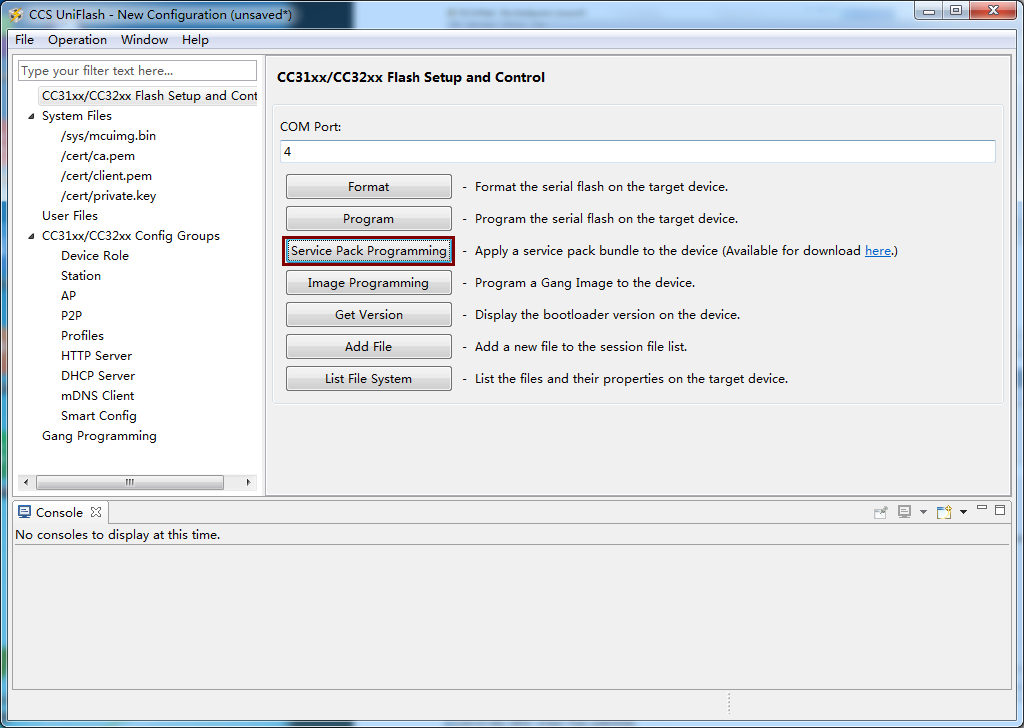Click the Get Version button
This screenshot has height=728, width=1024.
(x=368, y=315)
